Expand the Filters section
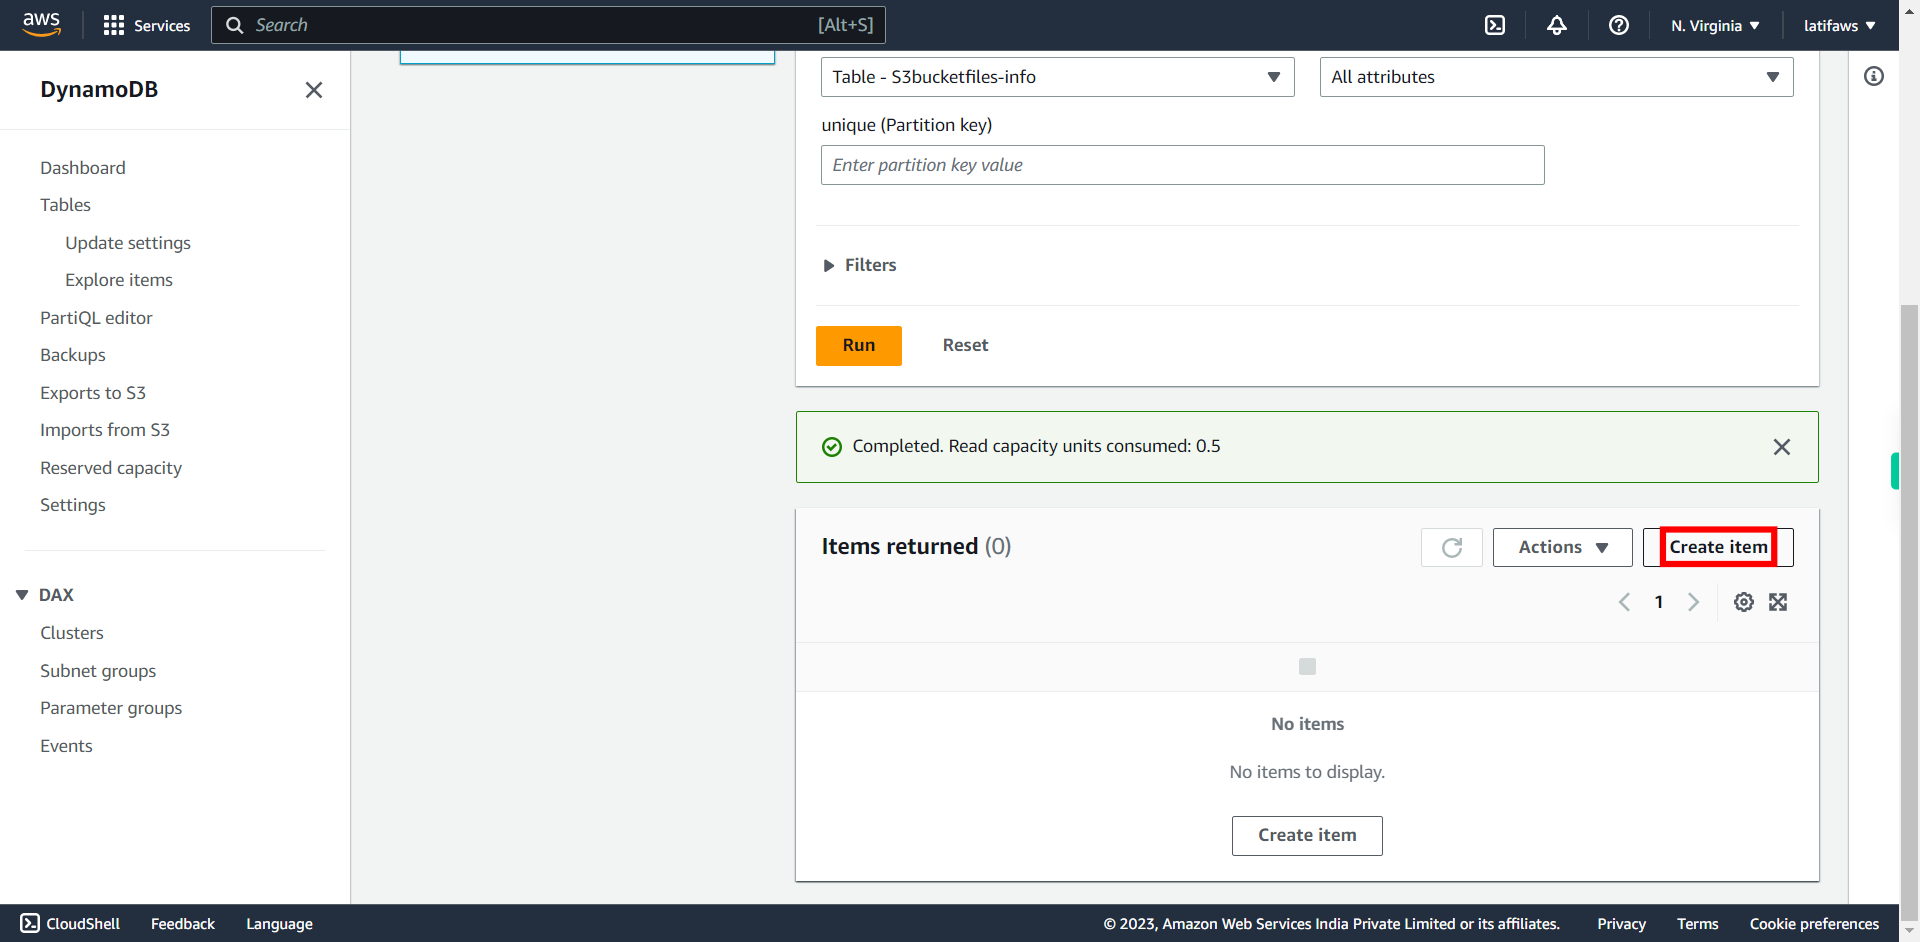1920x942 pixels. 860,265
